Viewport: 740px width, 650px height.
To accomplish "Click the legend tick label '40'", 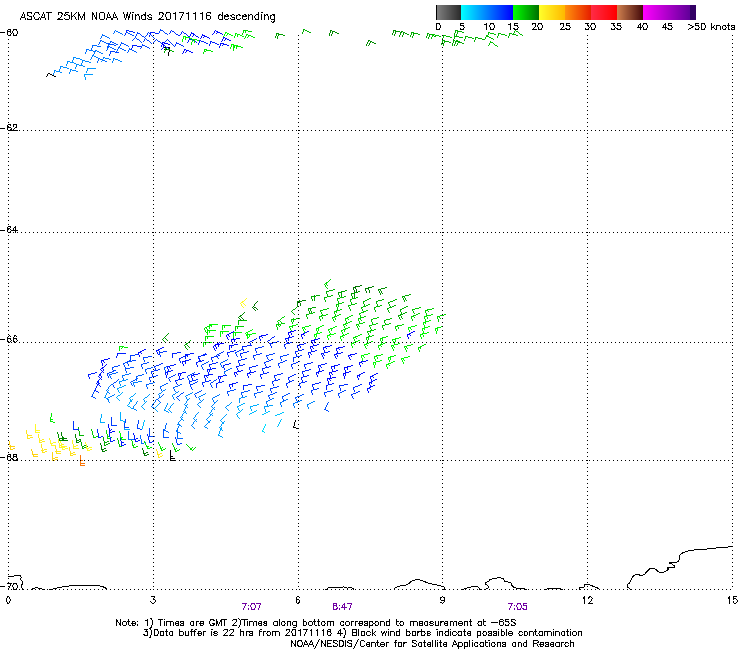I will click(x=642, y=27).
